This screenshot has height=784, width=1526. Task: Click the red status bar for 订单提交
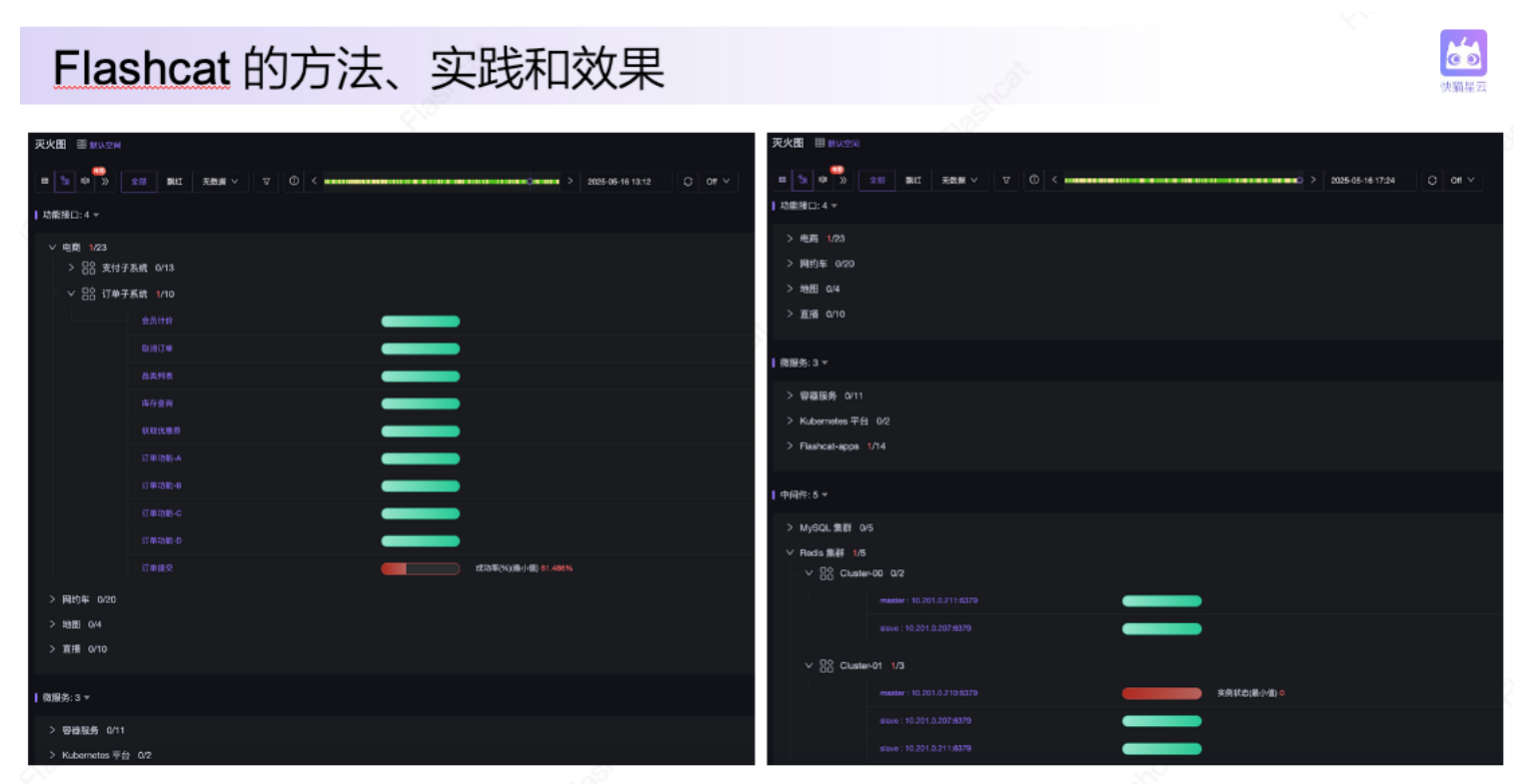point(420,568)
